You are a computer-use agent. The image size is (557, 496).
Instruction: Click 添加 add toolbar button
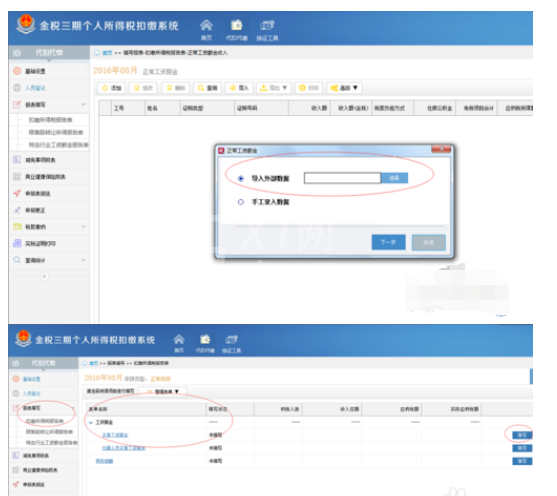coord(112,88)
